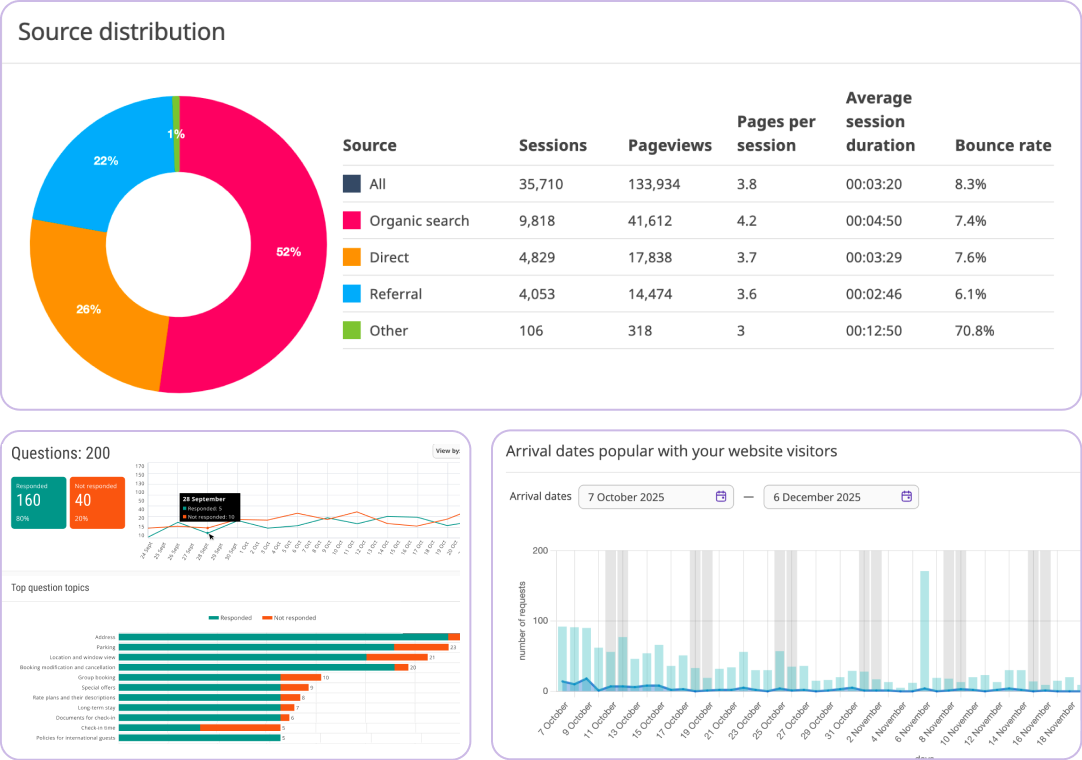1082x760 pixels.
Task: Select the Source column header
Action: 369,145
